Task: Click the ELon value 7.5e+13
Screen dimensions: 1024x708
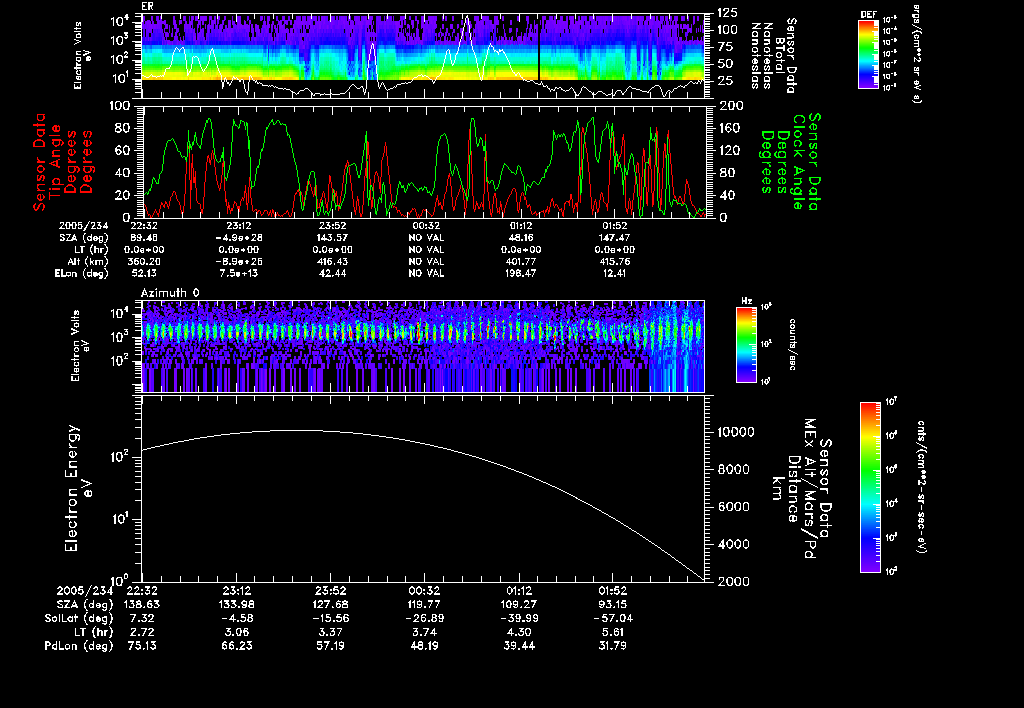Action: (239, 274)
